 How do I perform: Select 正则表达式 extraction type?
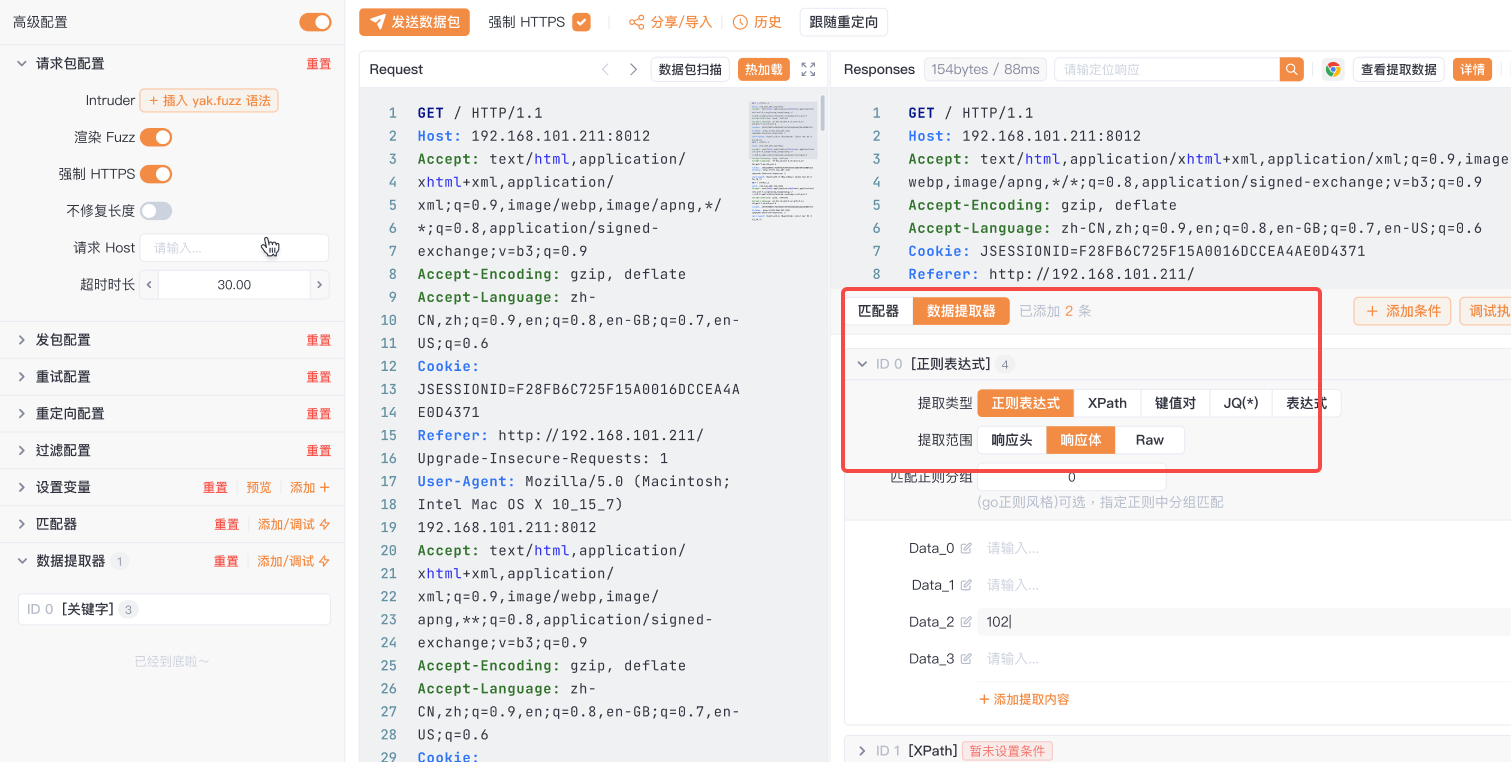[x=1026, y=403]
